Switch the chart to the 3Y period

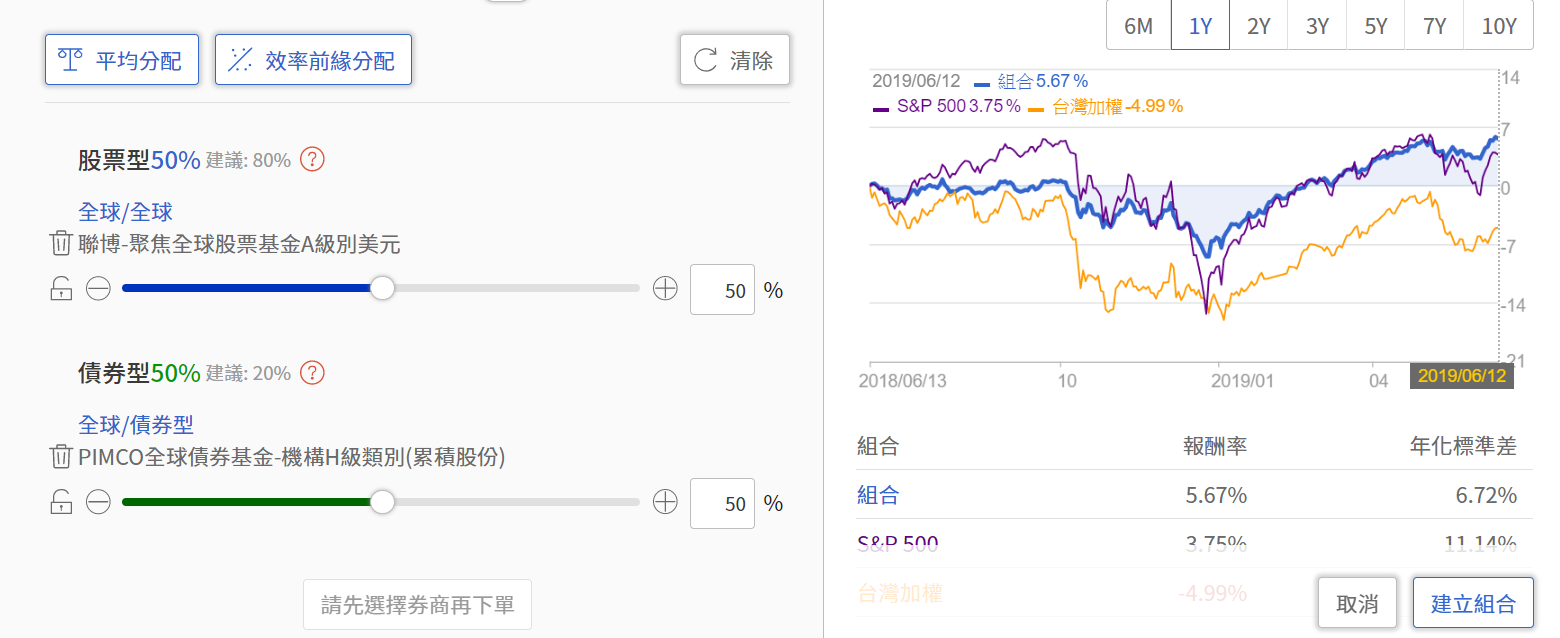pyautogui.click(x=1317, y=26)
